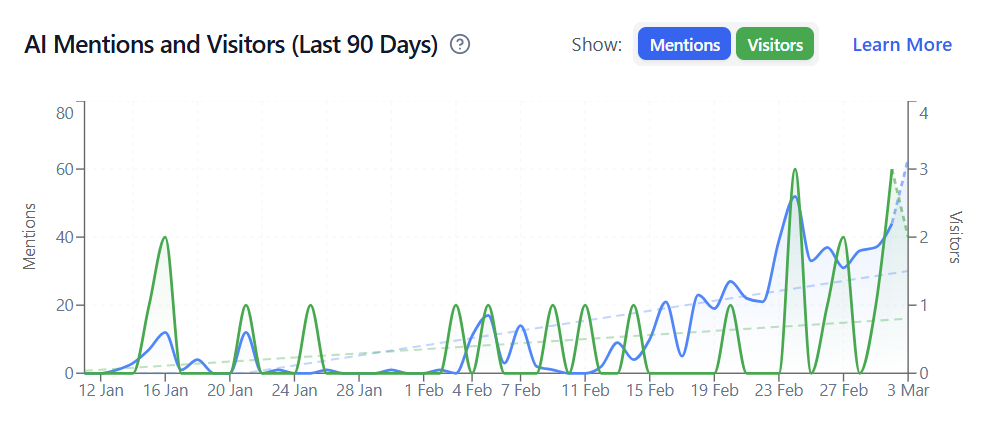Image resolution: width=995 pixels, height=423 pixels.
Task: Select the 1 Feb date label
Action: 424,391
